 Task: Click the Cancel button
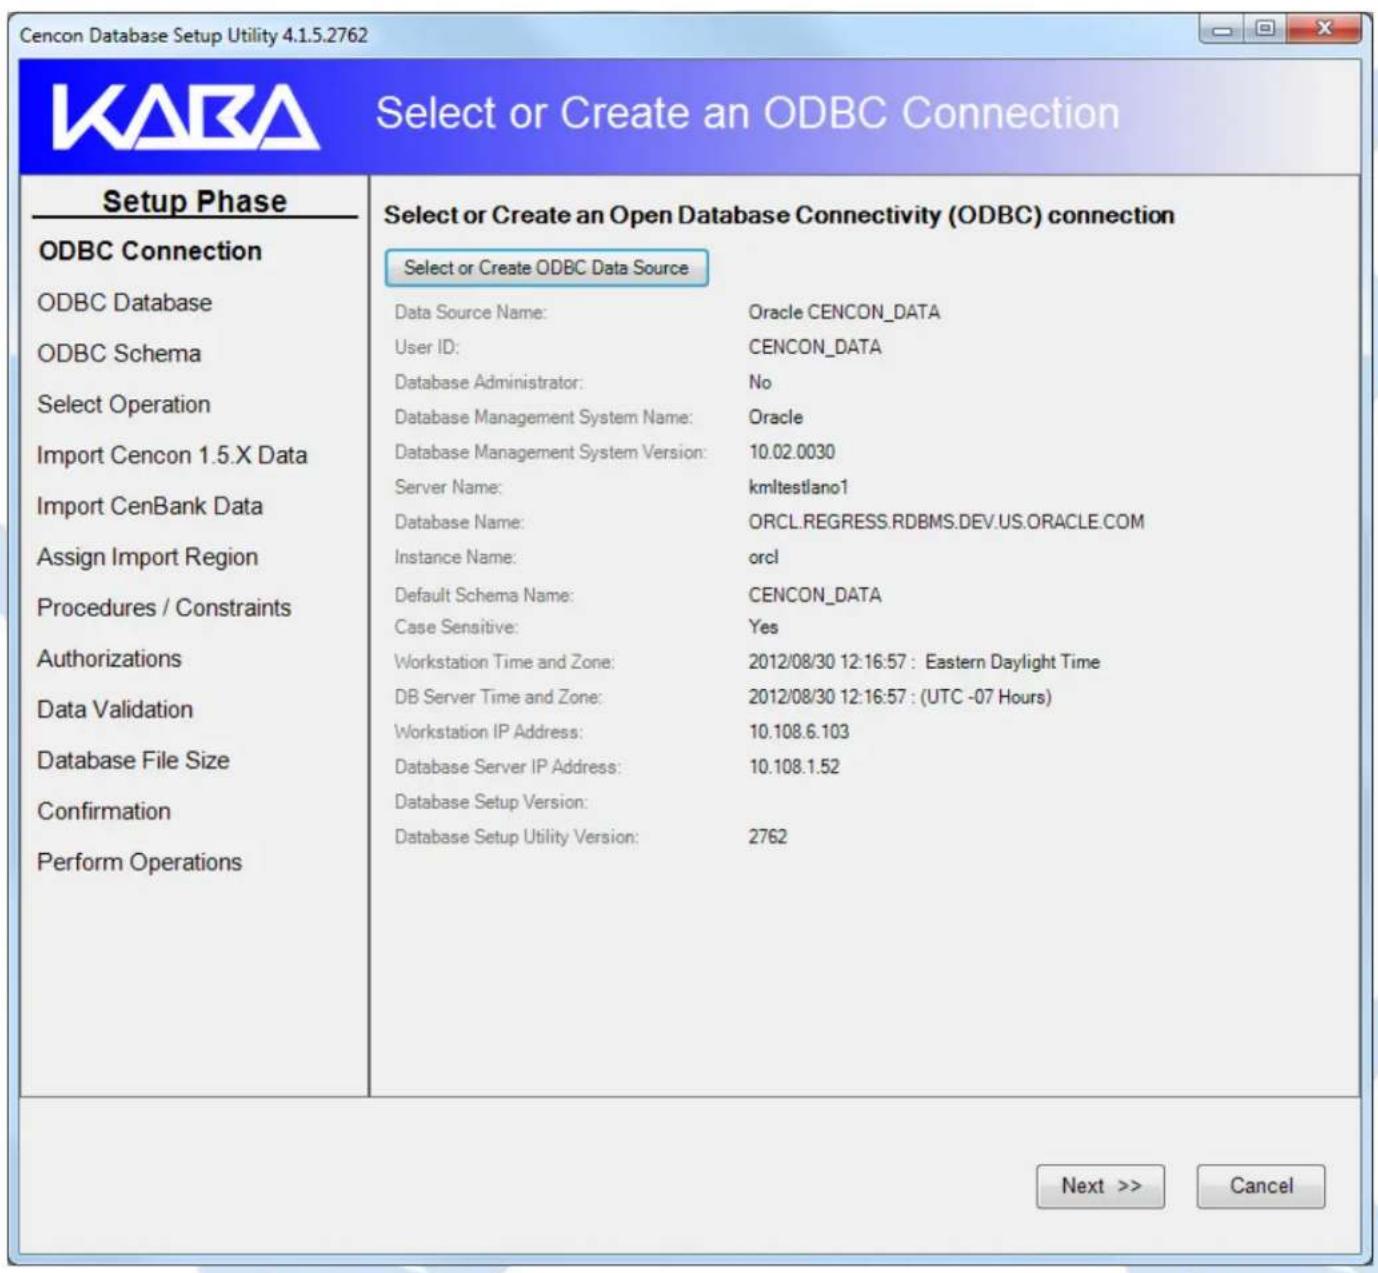click(x=1261, y=1186)
